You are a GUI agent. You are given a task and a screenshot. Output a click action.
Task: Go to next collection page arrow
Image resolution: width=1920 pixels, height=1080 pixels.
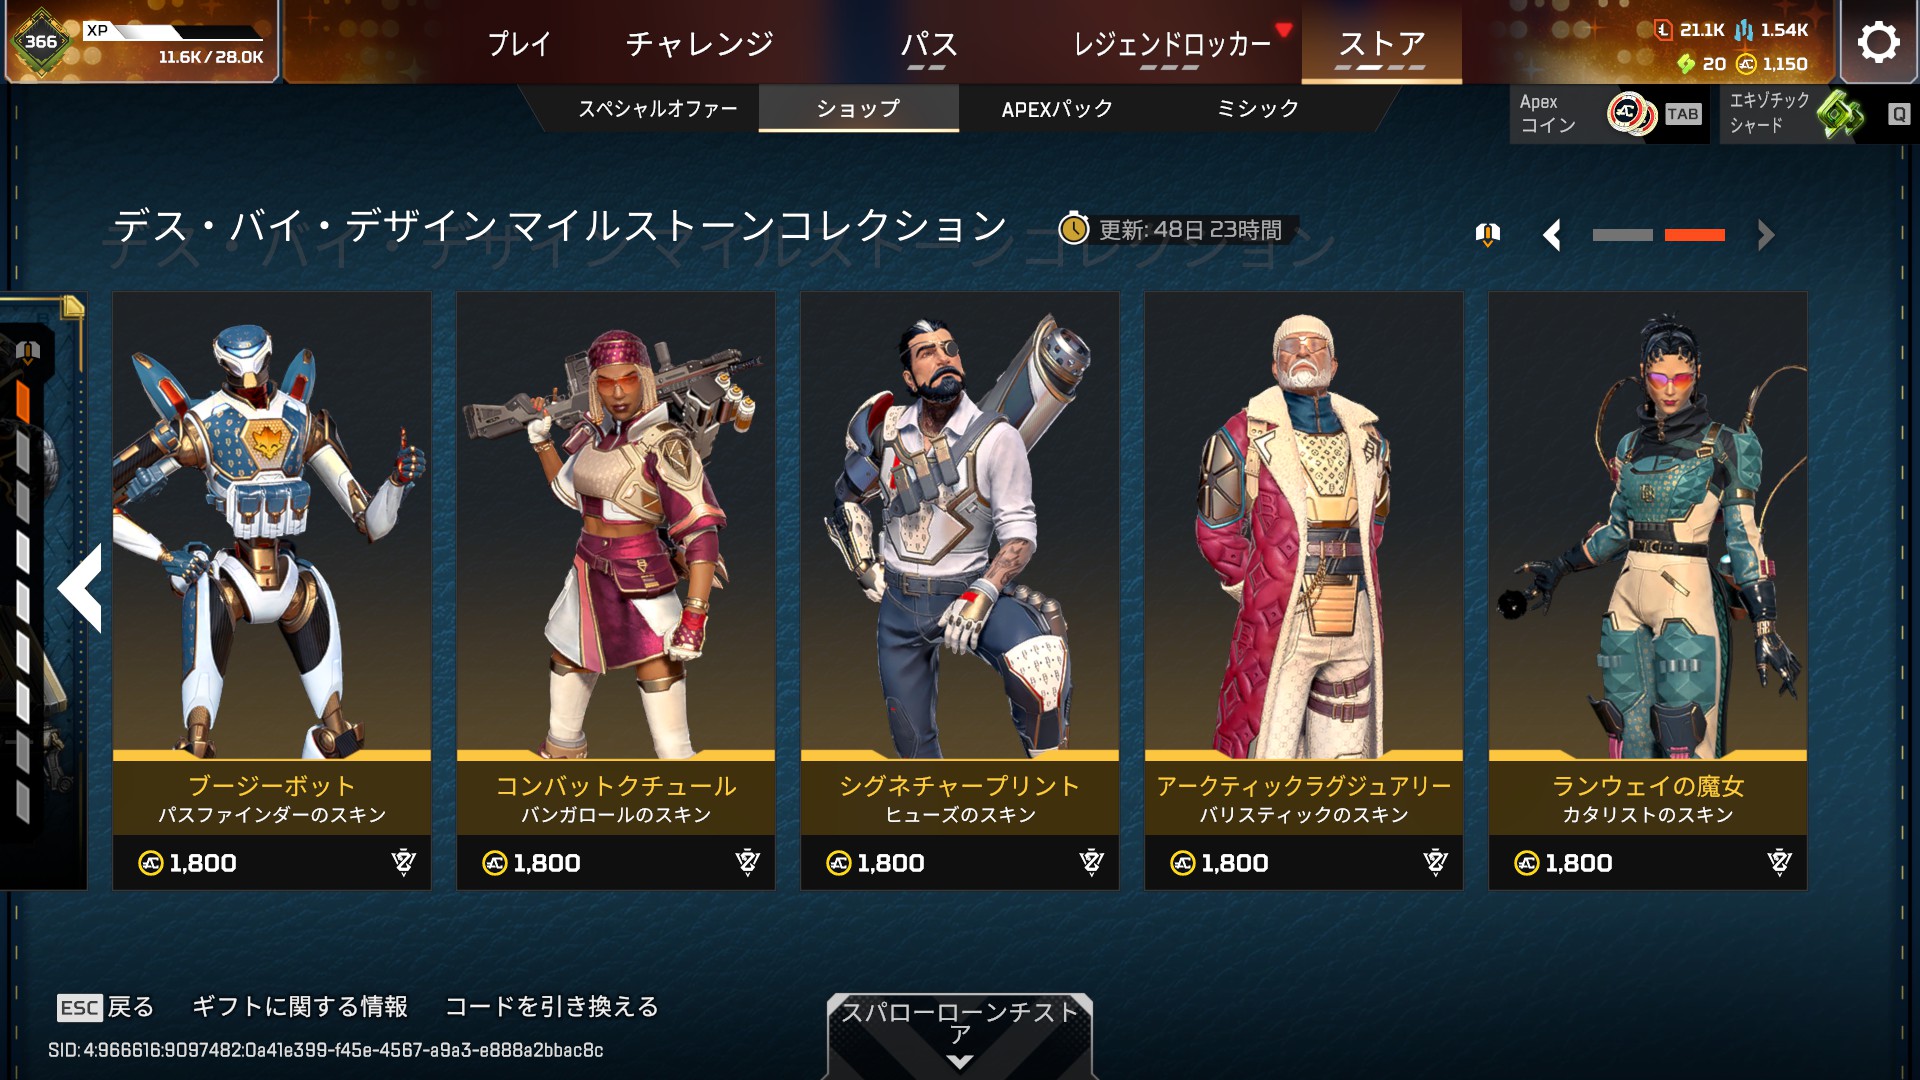[1766, 235]
